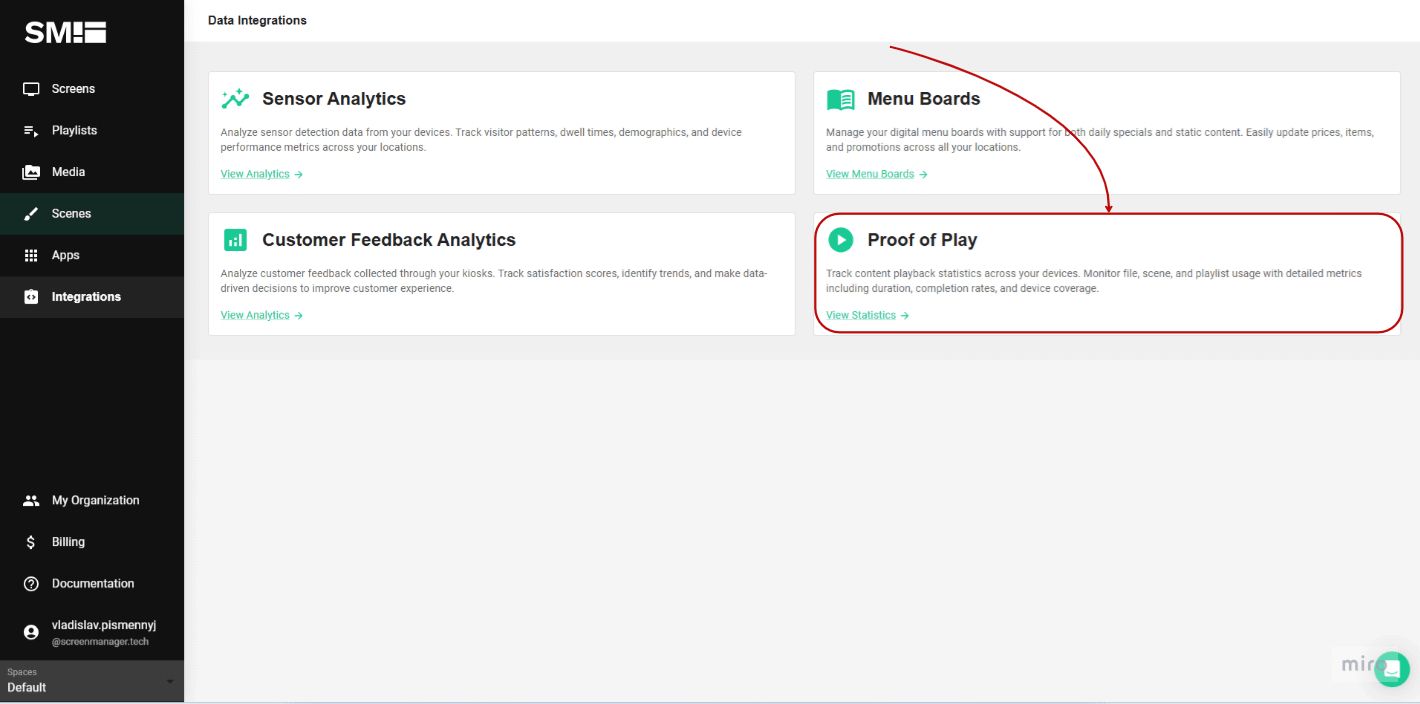1420x704 pixels.
Task: Click the Sensor Analytics description text
Action: (481, 140)
